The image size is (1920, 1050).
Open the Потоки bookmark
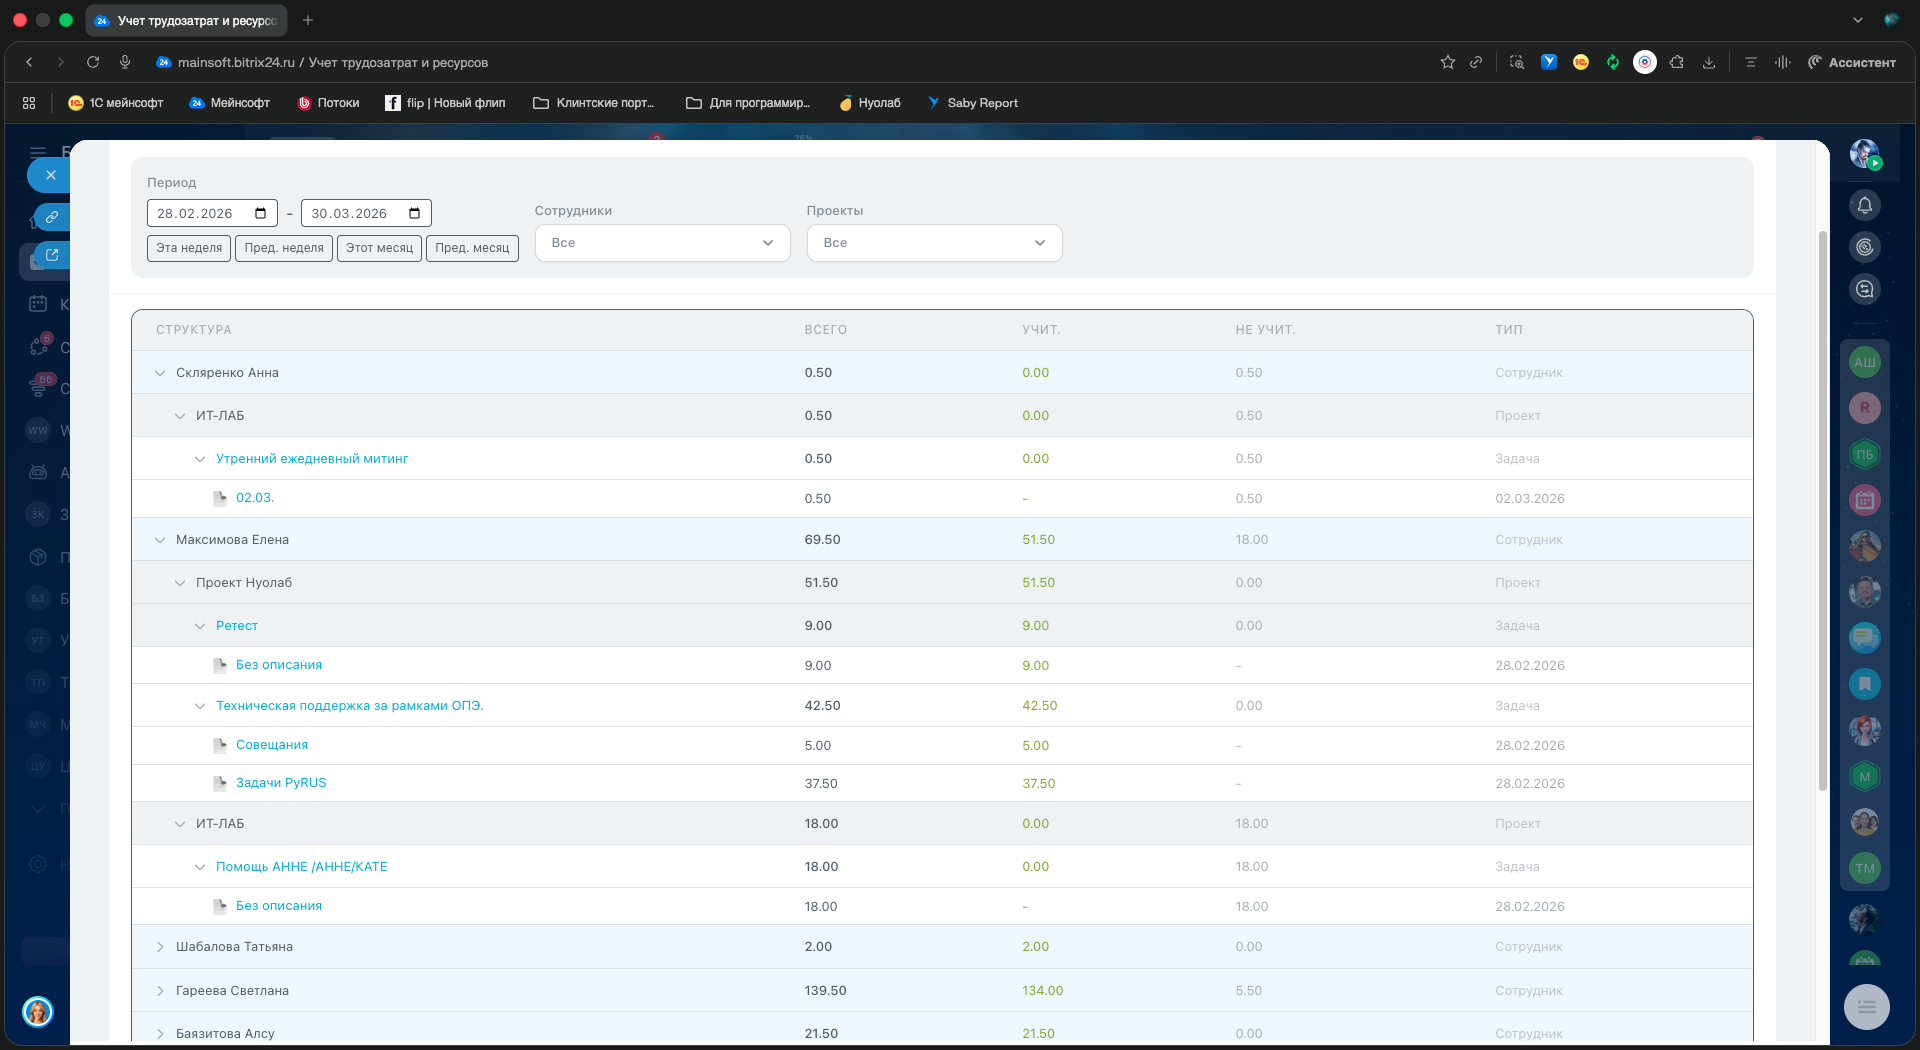329,103
